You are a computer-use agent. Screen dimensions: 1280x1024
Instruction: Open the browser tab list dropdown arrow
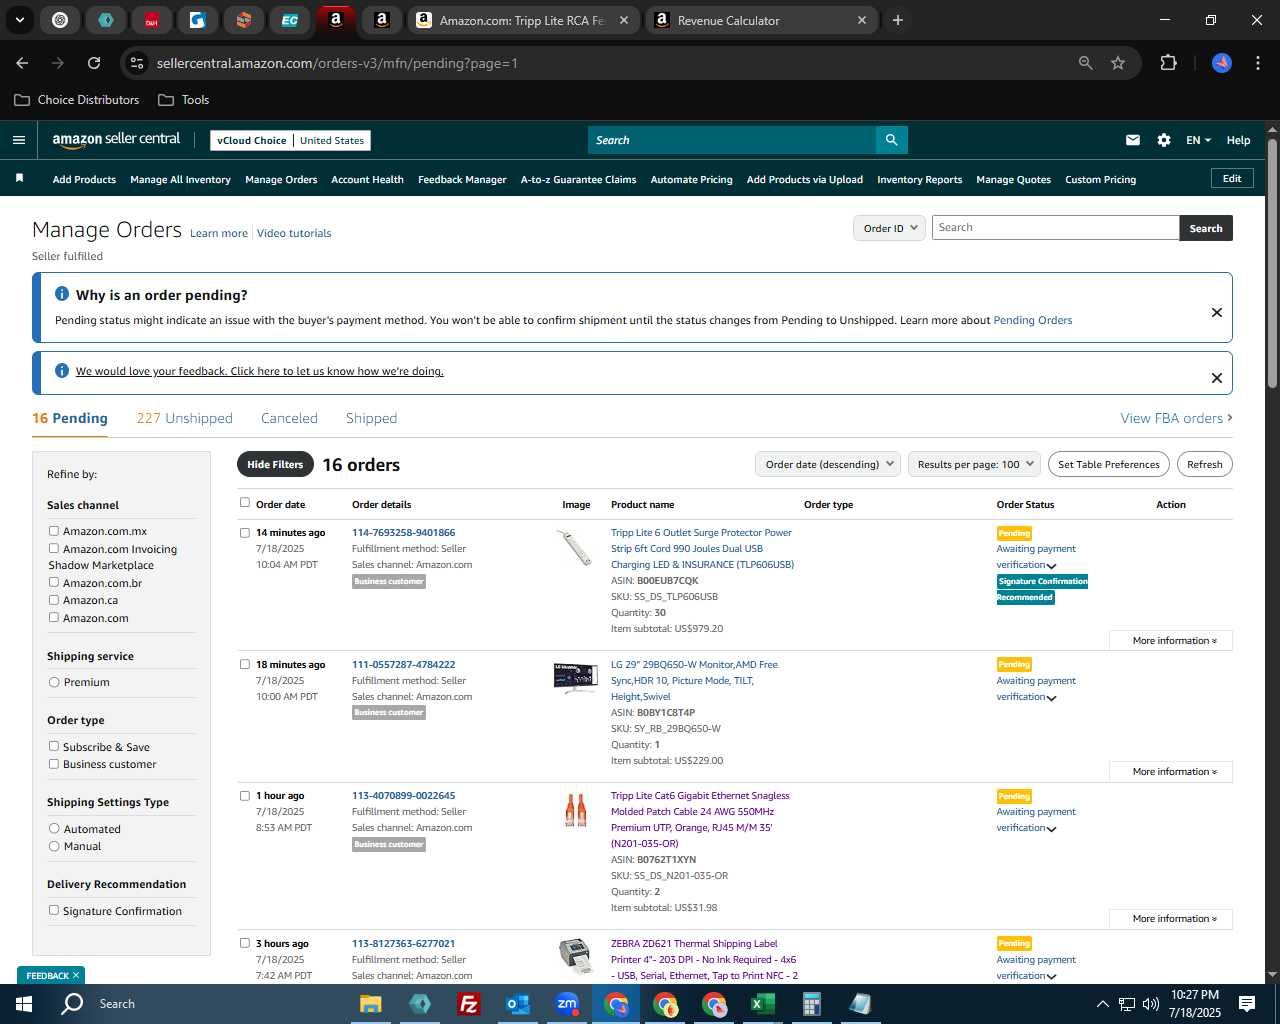(19, 20)
